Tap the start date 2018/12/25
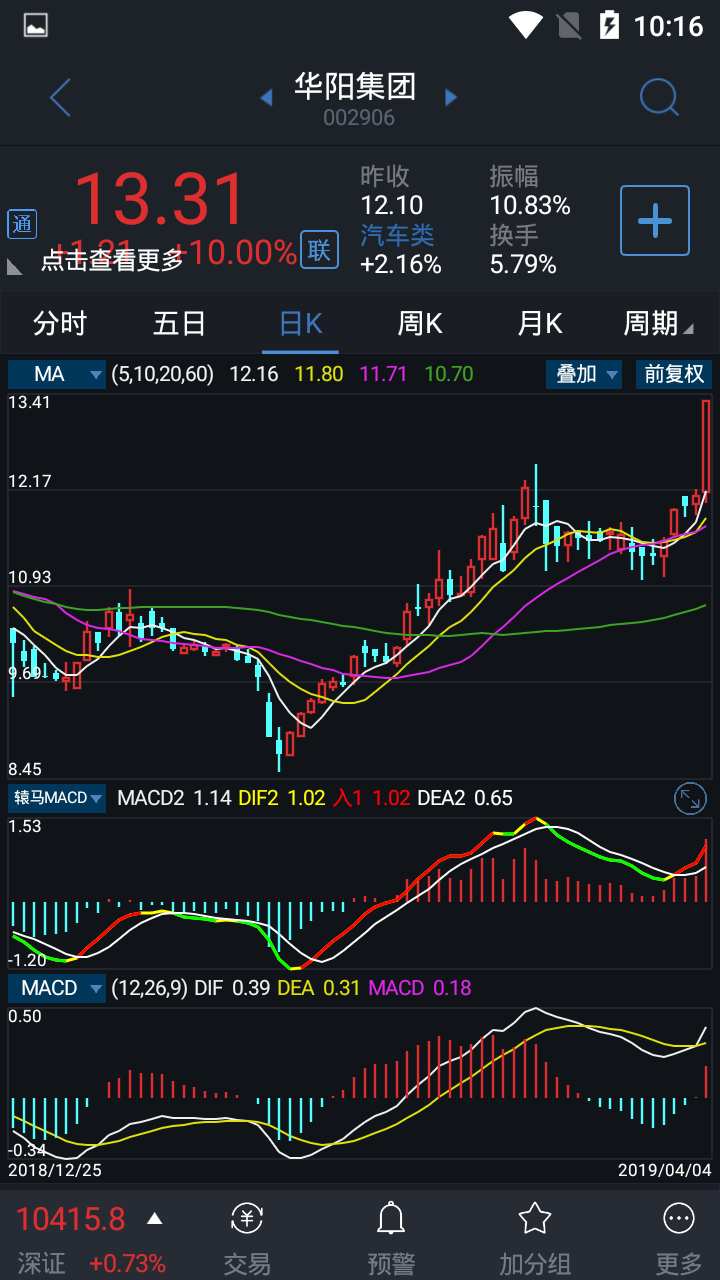The height and width of the screenshot is (1280, 720). coord(55,1169)
